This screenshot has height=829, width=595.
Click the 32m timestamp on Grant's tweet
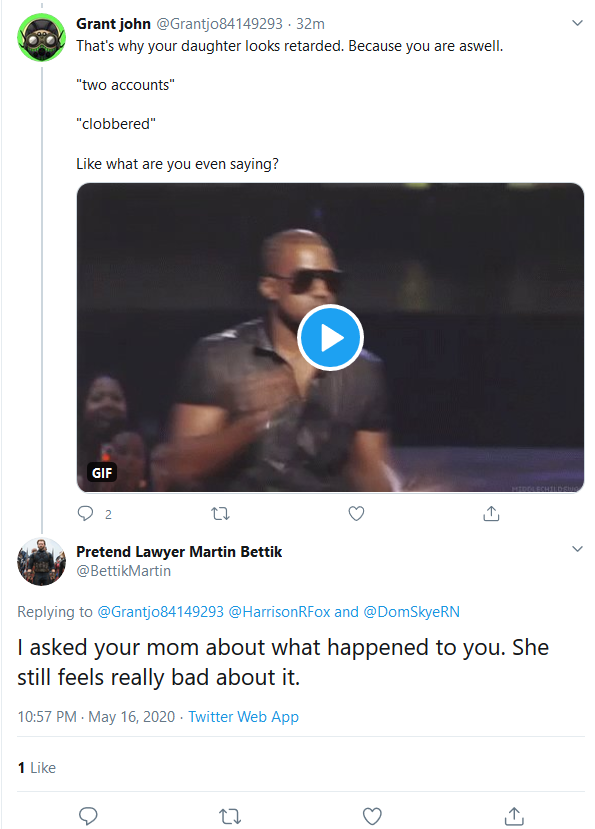click(310, 24)
